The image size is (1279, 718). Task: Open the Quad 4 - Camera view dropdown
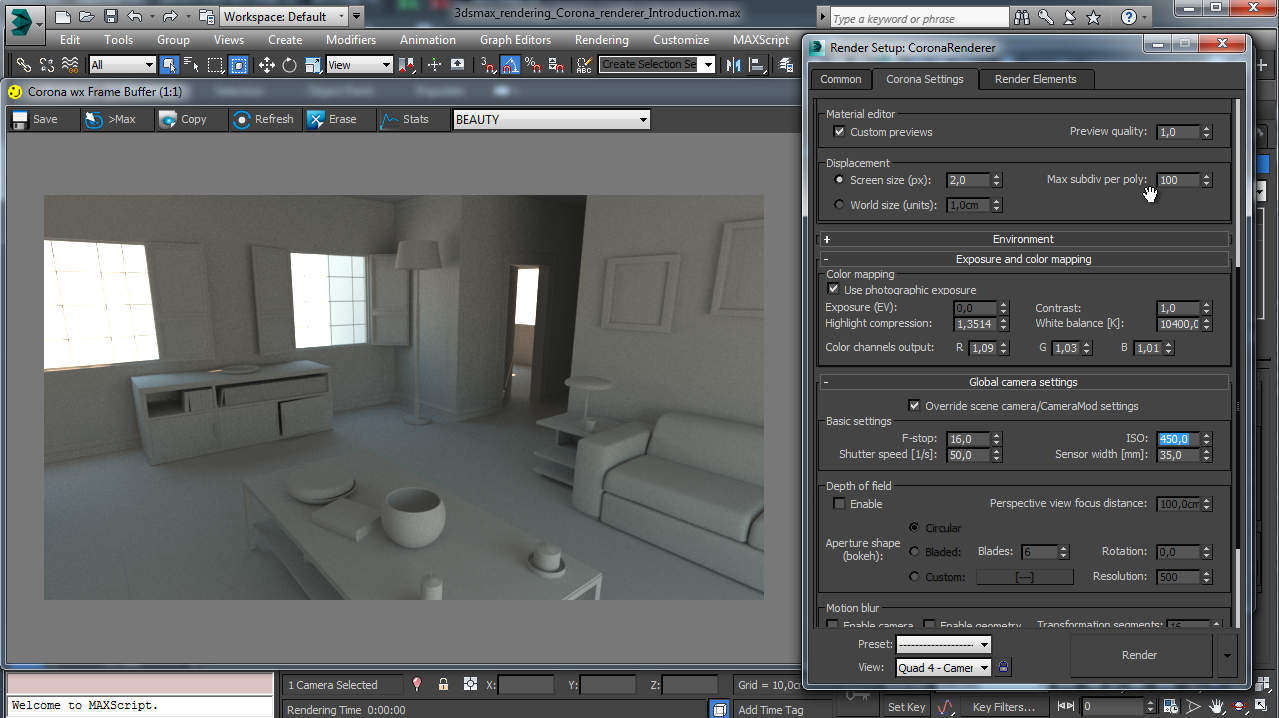(943, 668)
